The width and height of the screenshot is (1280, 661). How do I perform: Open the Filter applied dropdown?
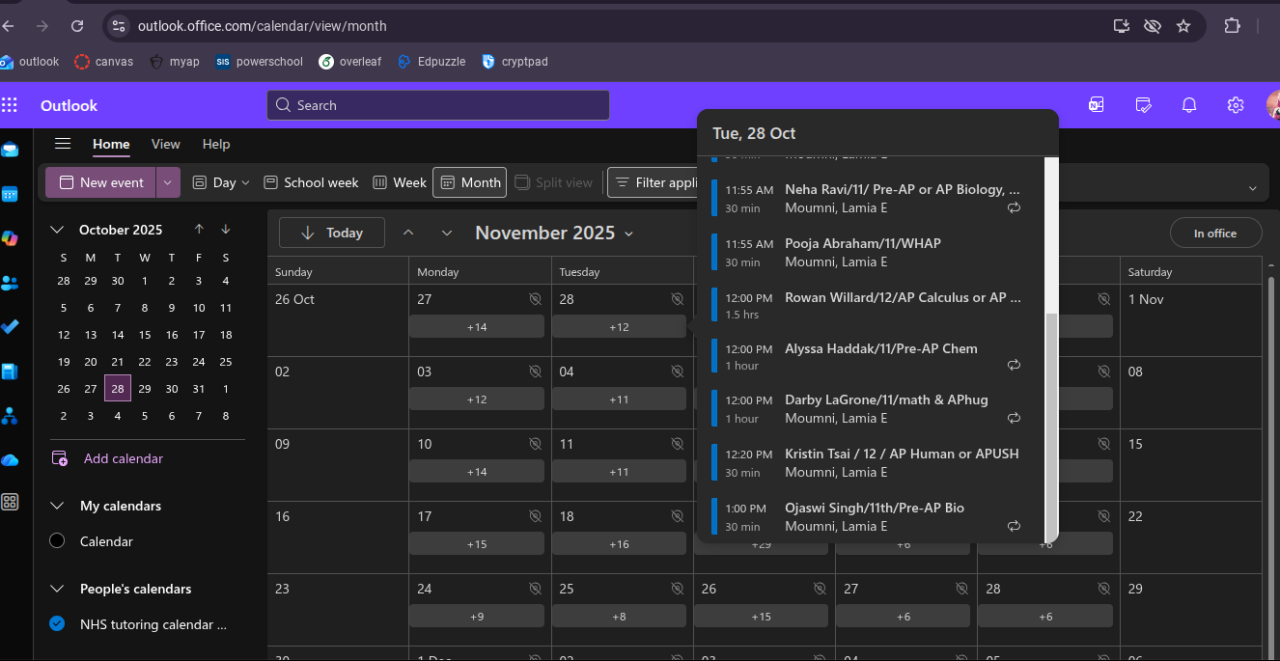[x=655, y=183]
